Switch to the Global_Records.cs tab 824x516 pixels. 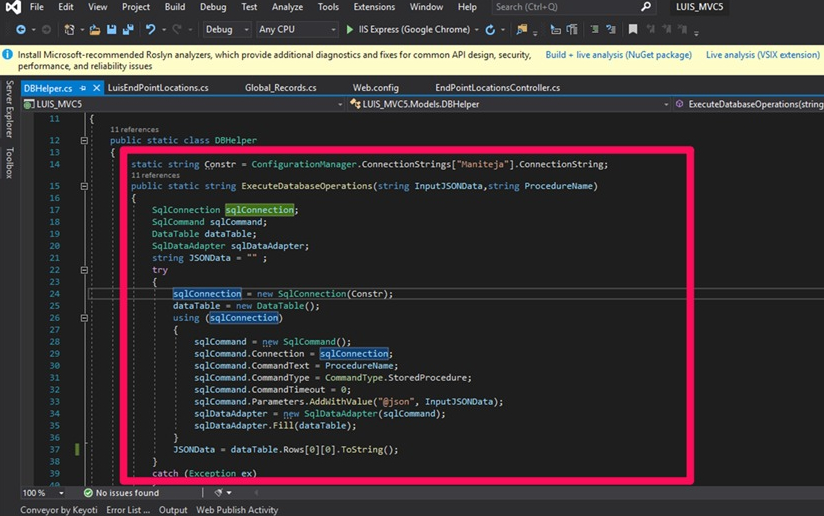pyautogui.click(x=281, y=88)
